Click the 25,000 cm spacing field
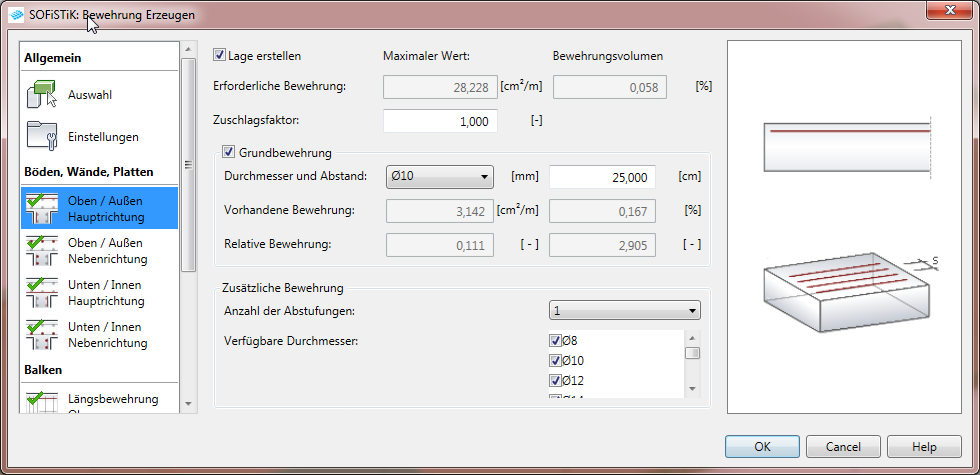The image size is (980, 475). coord(602,177)
